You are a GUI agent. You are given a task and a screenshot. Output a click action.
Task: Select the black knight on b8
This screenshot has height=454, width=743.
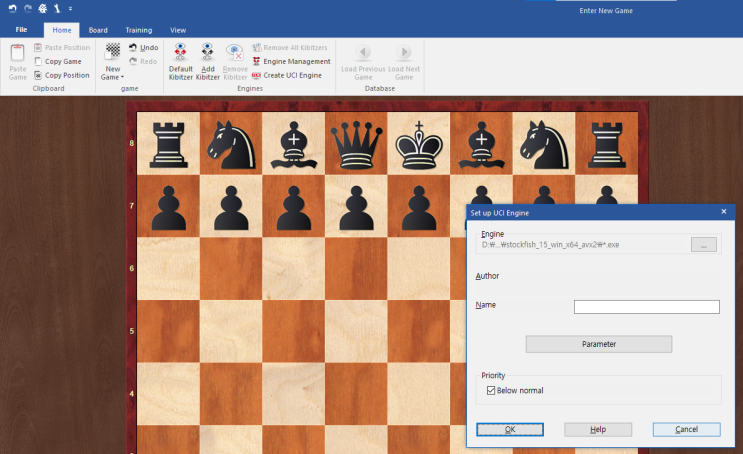[x=231, y=144]
